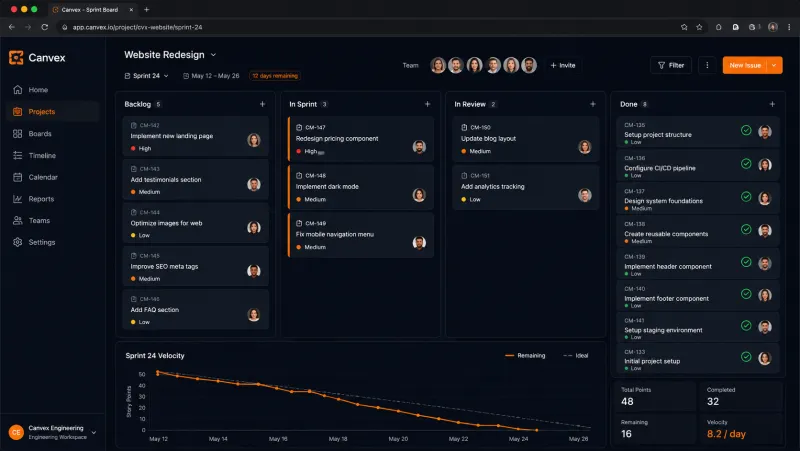Click the Canvex logo icon
800x451 pixels.
(x=16, y=58)
